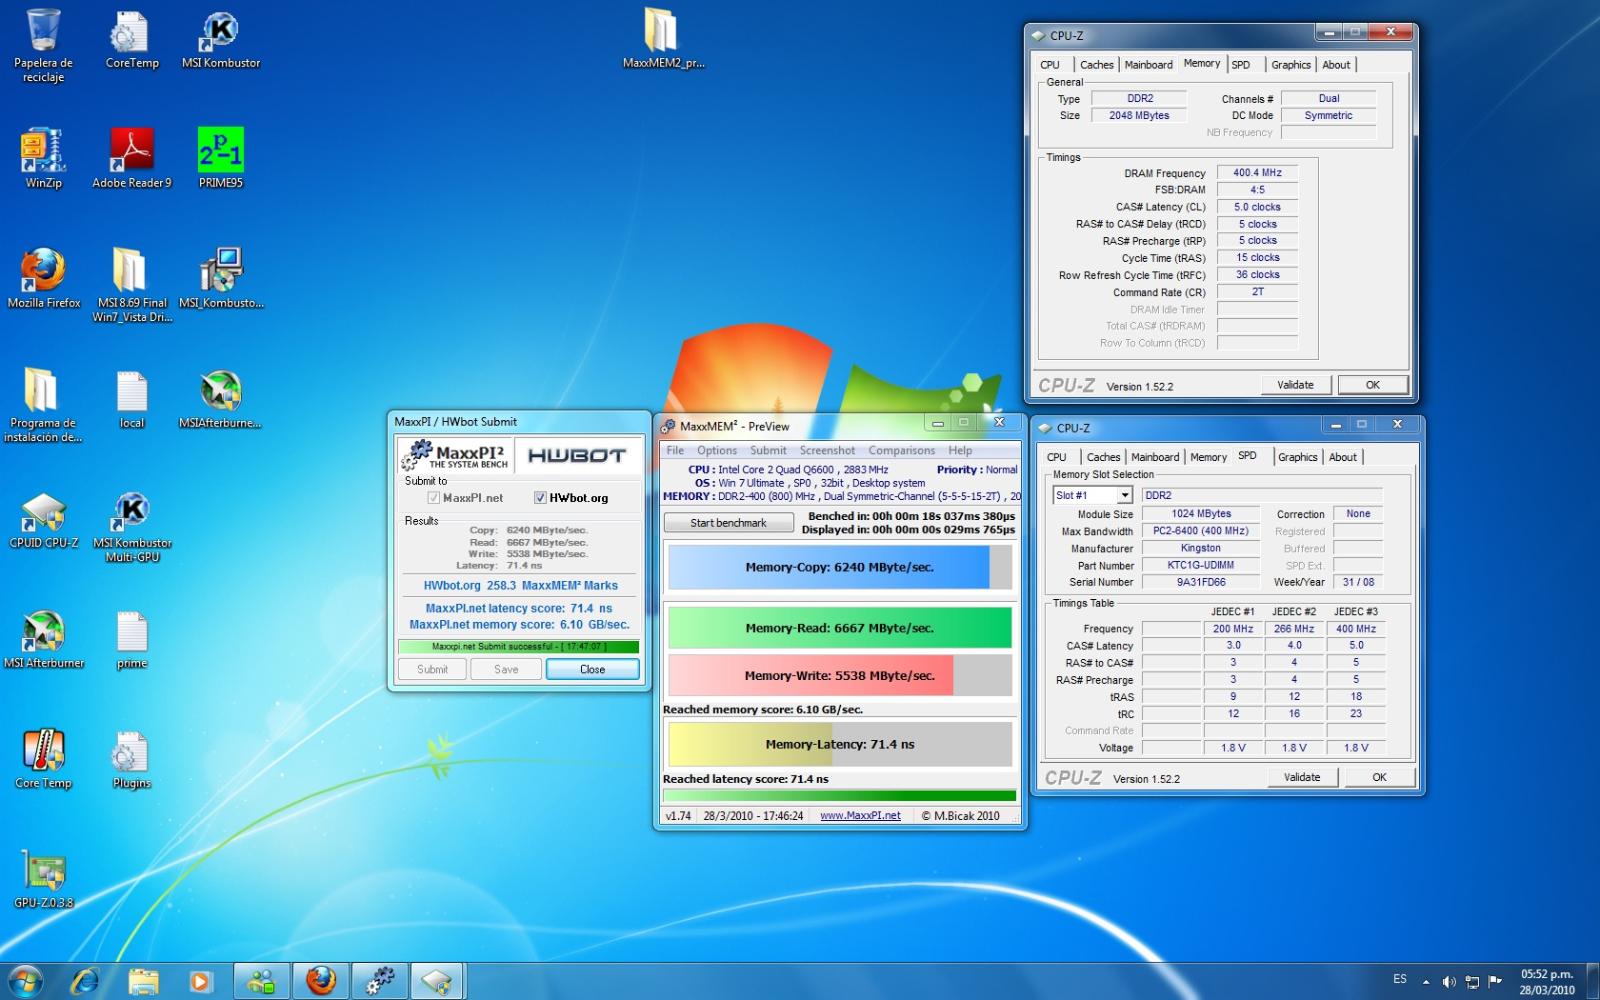Open the Core Temp thermometer icon

point(43,759)
